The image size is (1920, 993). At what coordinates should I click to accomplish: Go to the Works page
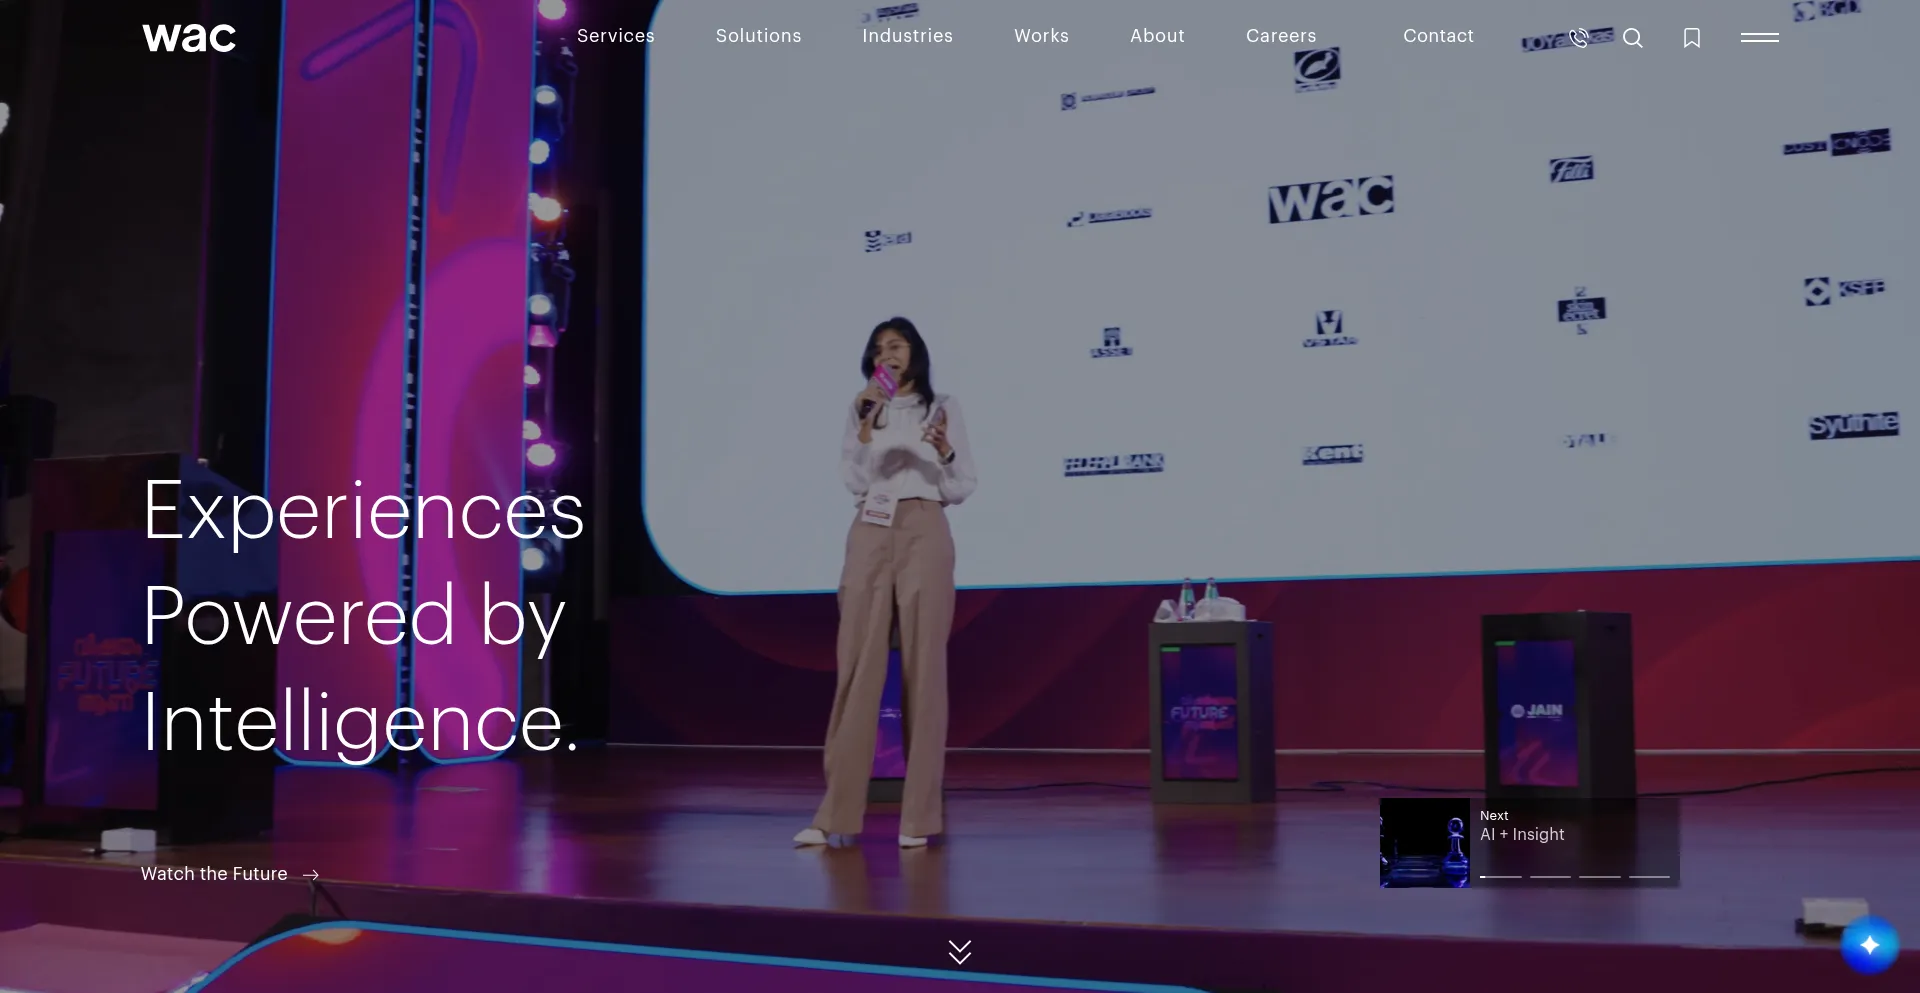click(x=1042, y=36)
